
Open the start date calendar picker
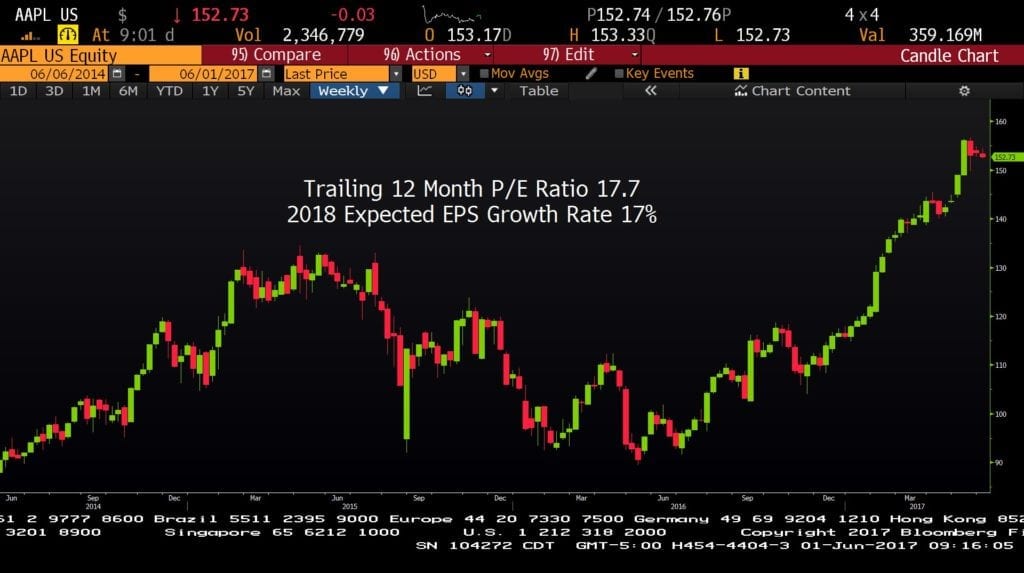click(117, 74)
